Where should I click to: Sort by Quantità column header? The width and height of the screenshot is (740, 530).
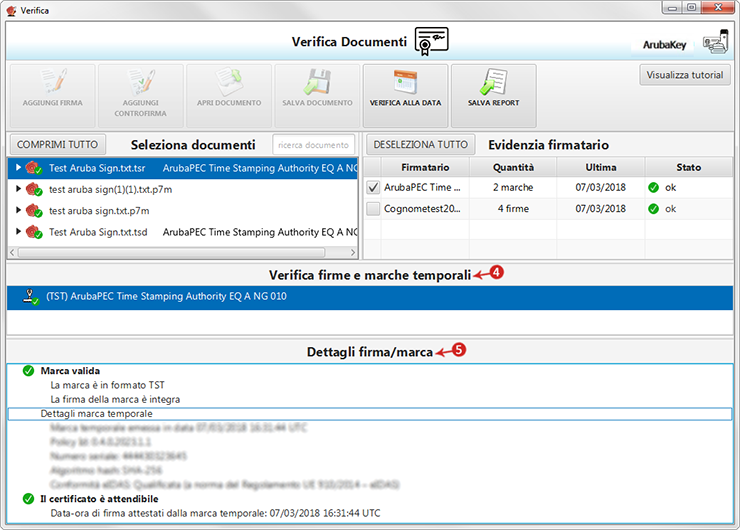pyautogui.click(x=513, y=168)
